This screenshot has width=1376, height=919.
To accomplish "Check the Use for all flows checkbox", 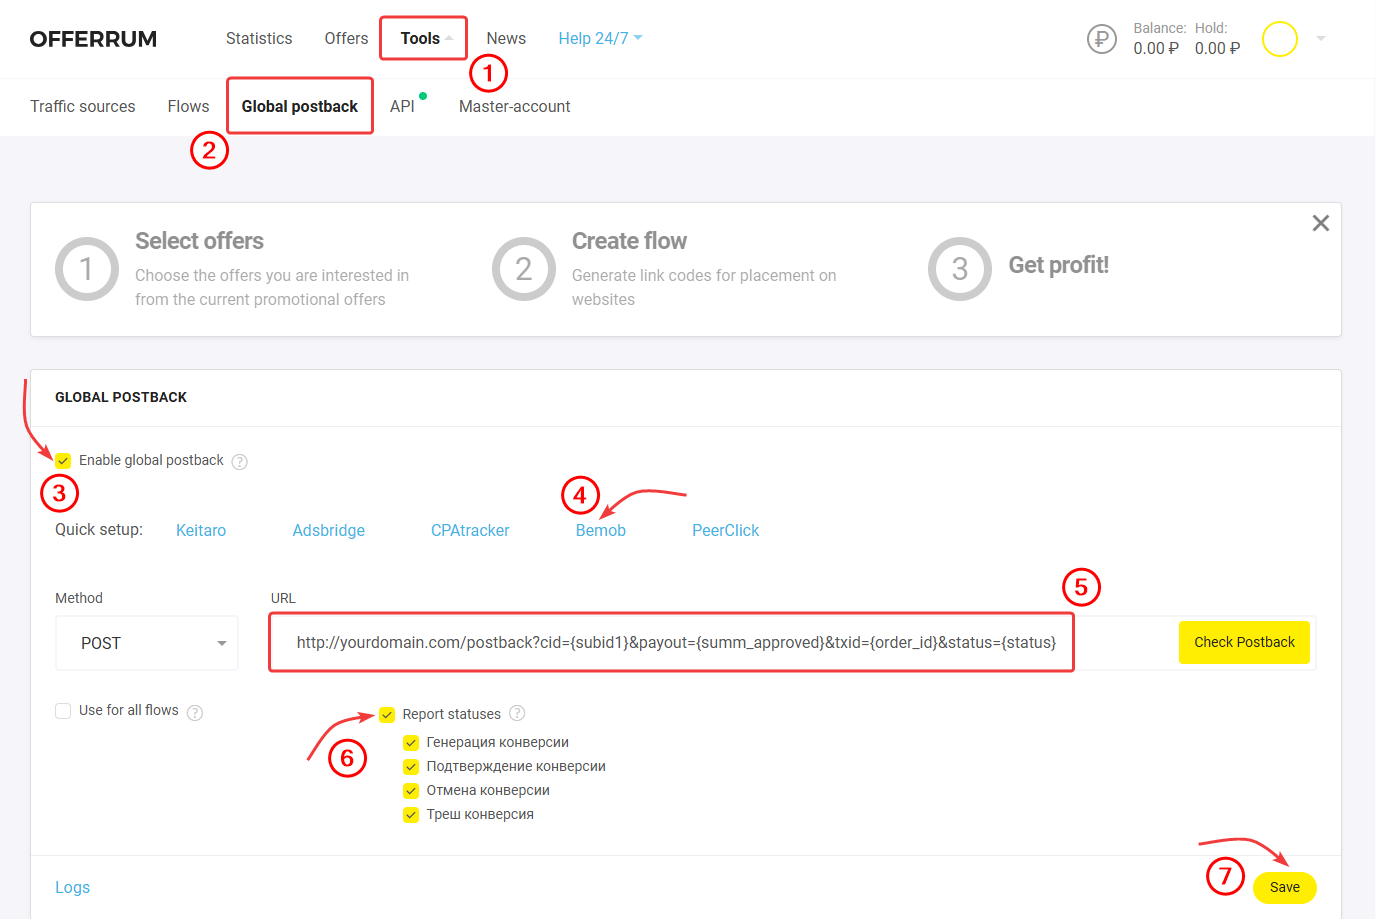I will 63,710.
